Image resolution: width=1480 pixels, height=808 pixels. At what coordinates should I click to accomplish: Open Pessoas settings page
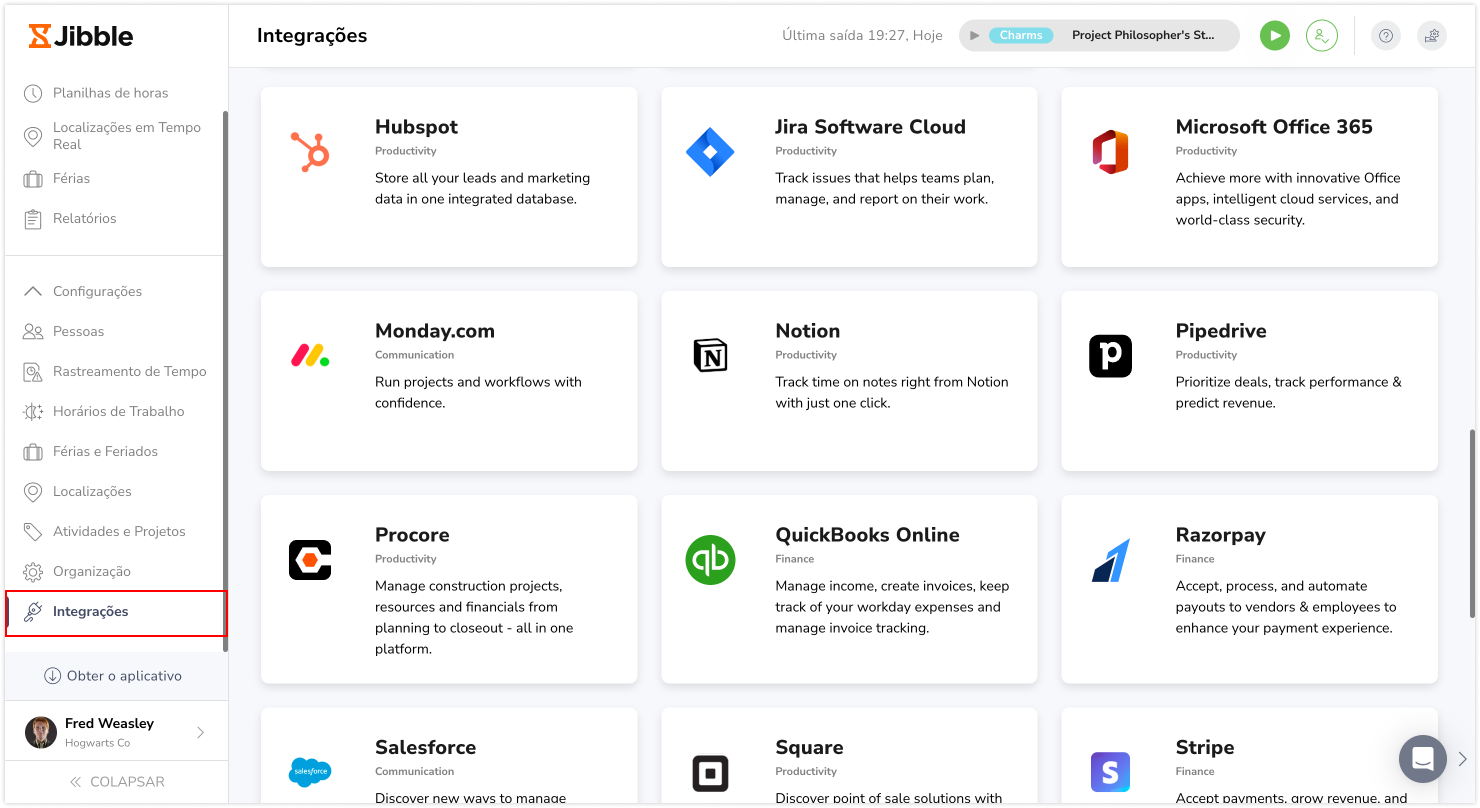click(x=79, y=331)
